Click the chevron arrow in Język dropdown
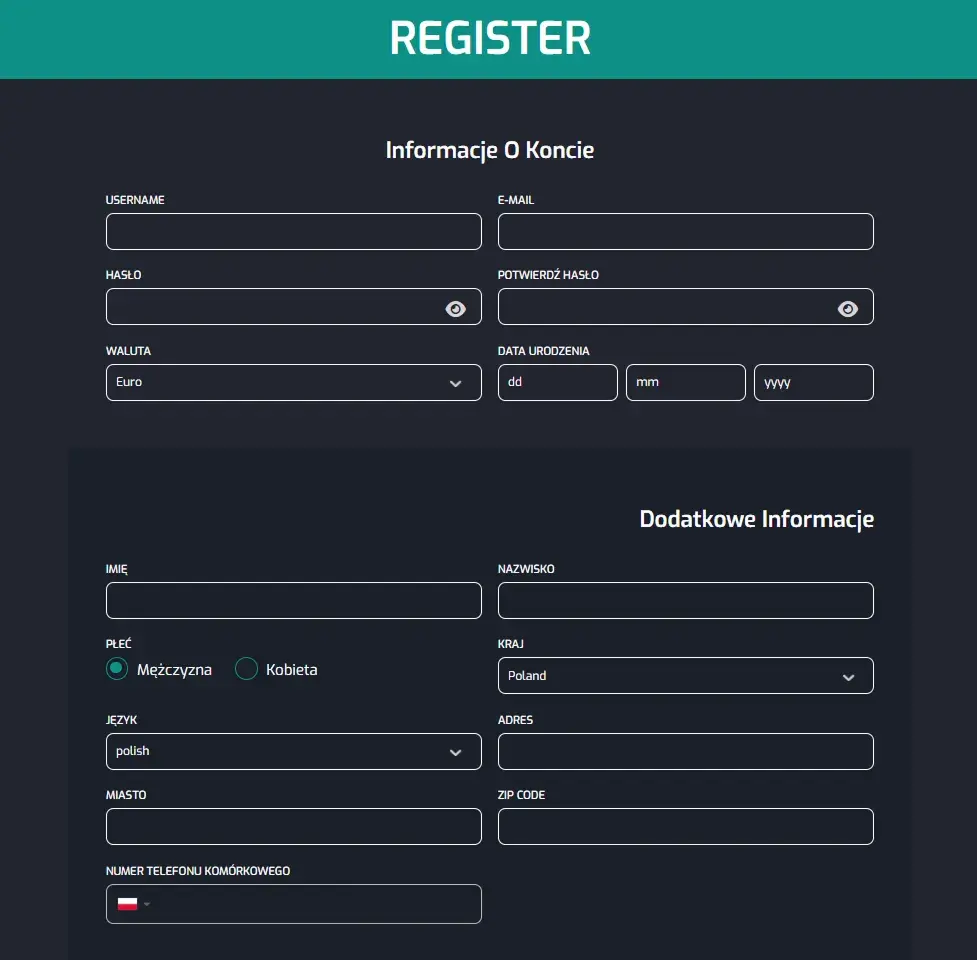Viewport: 977px width, 960px height. pyautogui.click(x=455, y=753)
